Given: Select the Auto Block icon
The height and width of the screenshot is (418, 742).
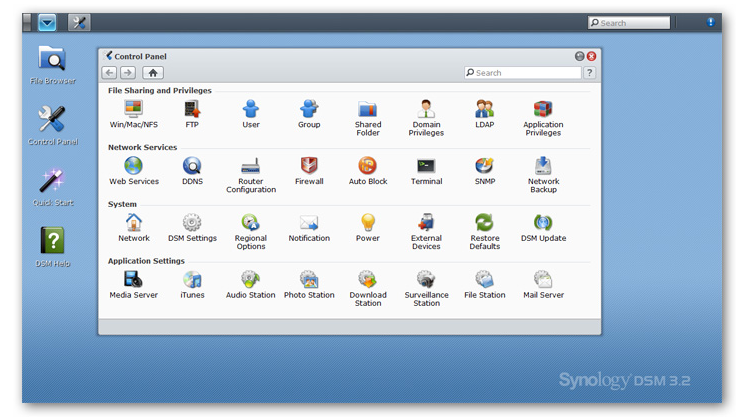Looking at the screenshot, I should click(x=368, y=166).
